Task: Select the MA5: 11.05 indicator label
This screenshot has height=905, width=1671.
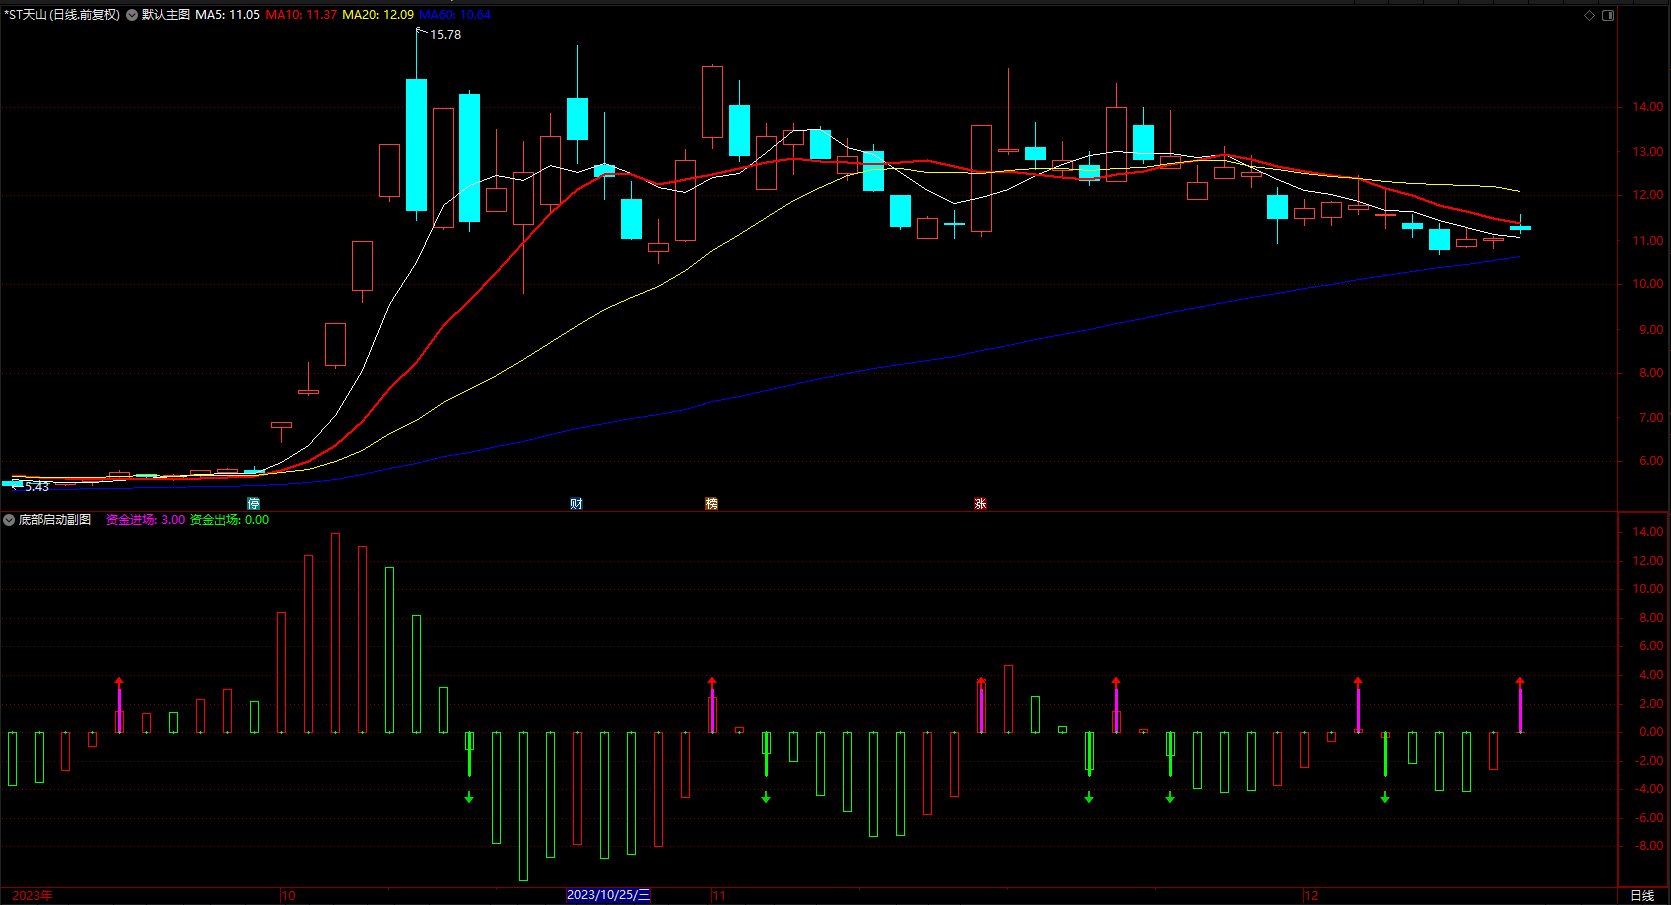Action: [227, 15]
